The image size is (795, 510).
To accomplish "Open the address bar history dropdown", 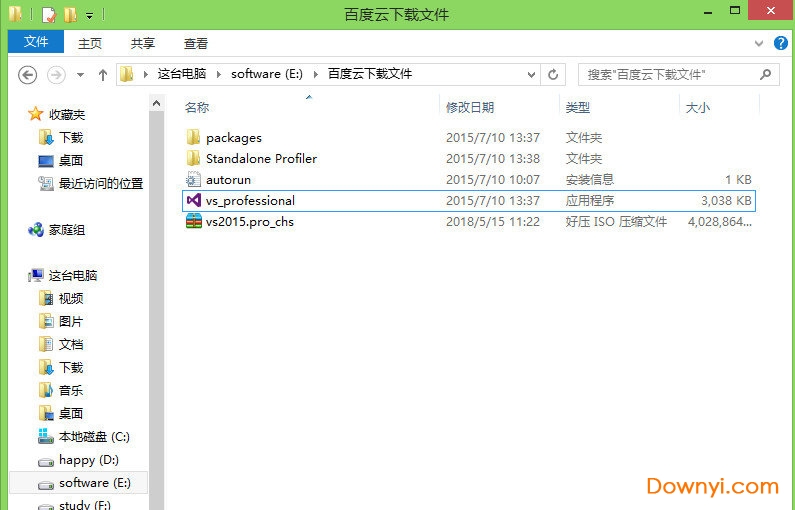I will (531, 75).
